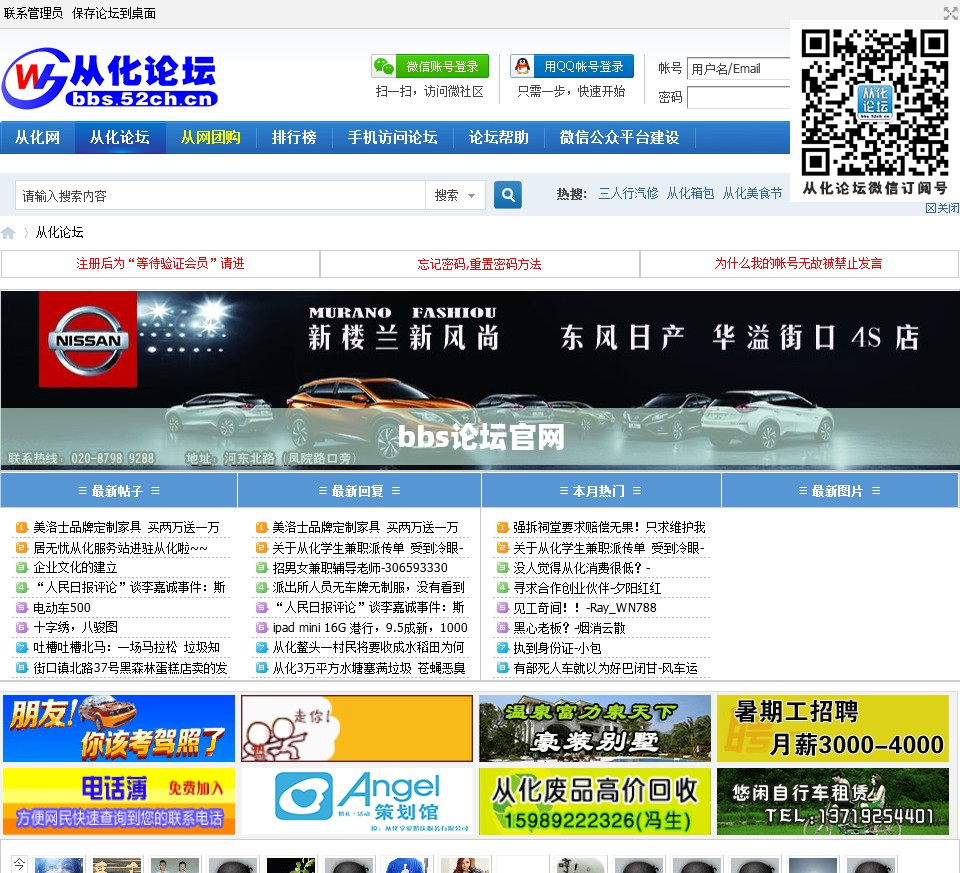Screen dimensions: 960x873
Task: Open post 吐槽吐槽北马:一场马拉松
Action: pyautogui.click(x=126, y=648)
